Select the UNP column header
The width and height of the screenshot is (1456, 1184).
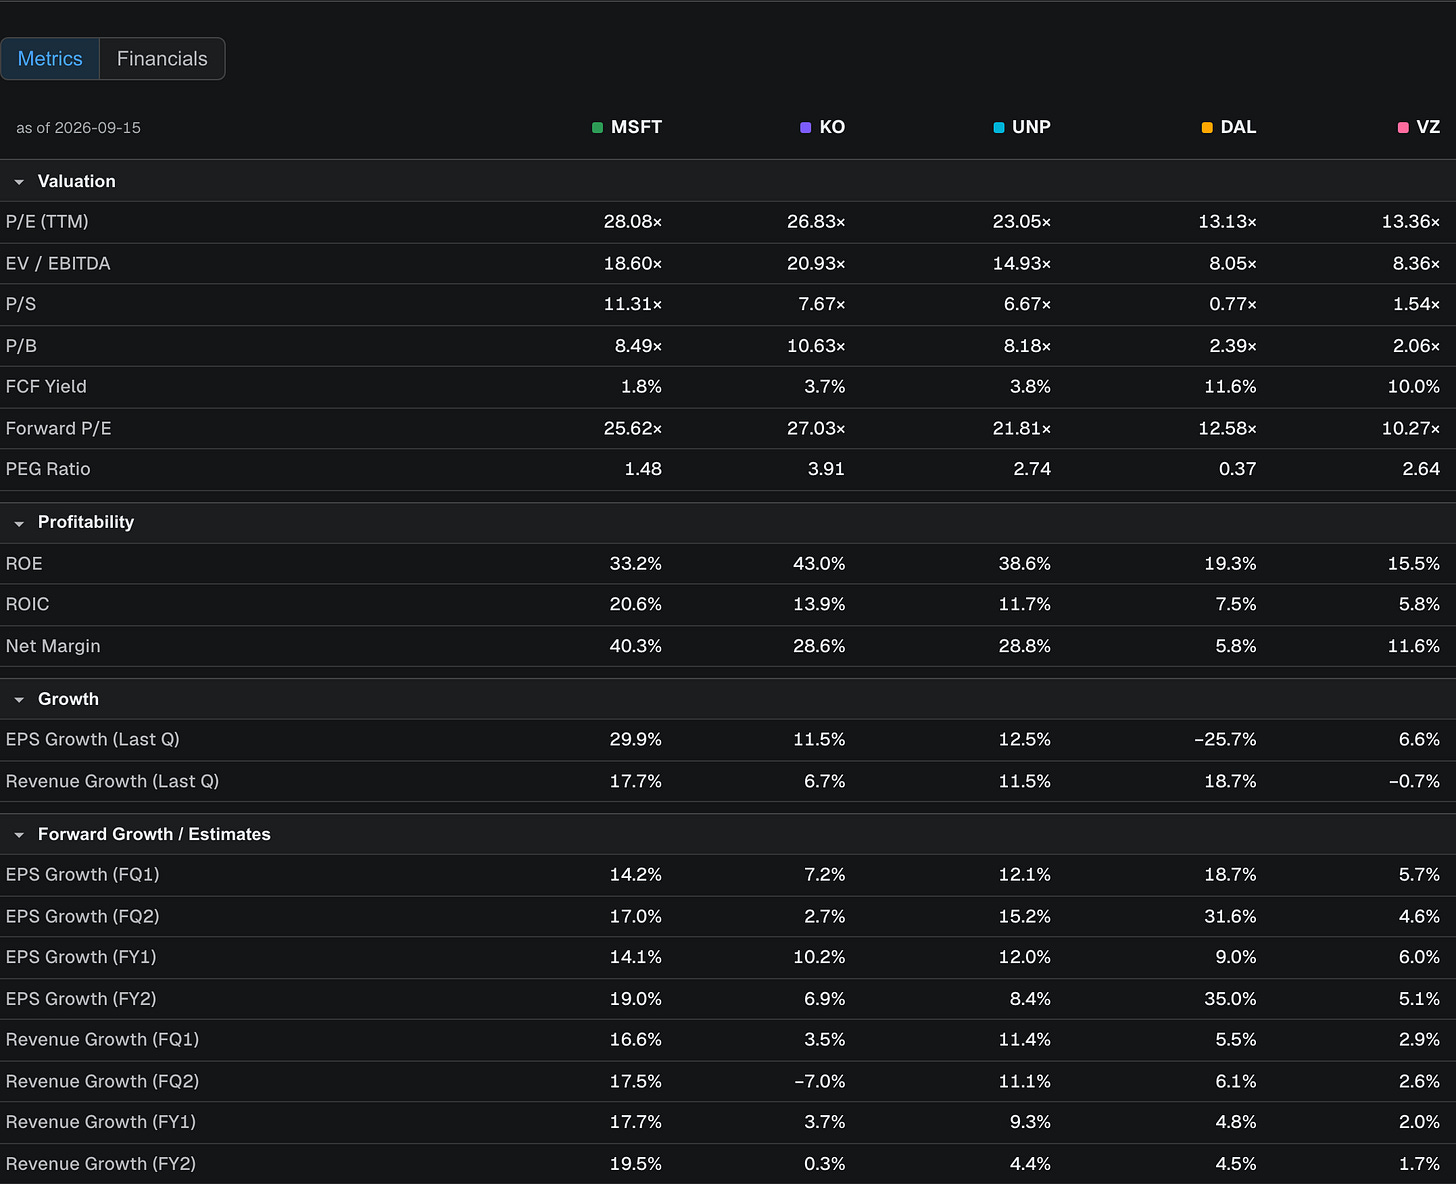point(1031,127)
